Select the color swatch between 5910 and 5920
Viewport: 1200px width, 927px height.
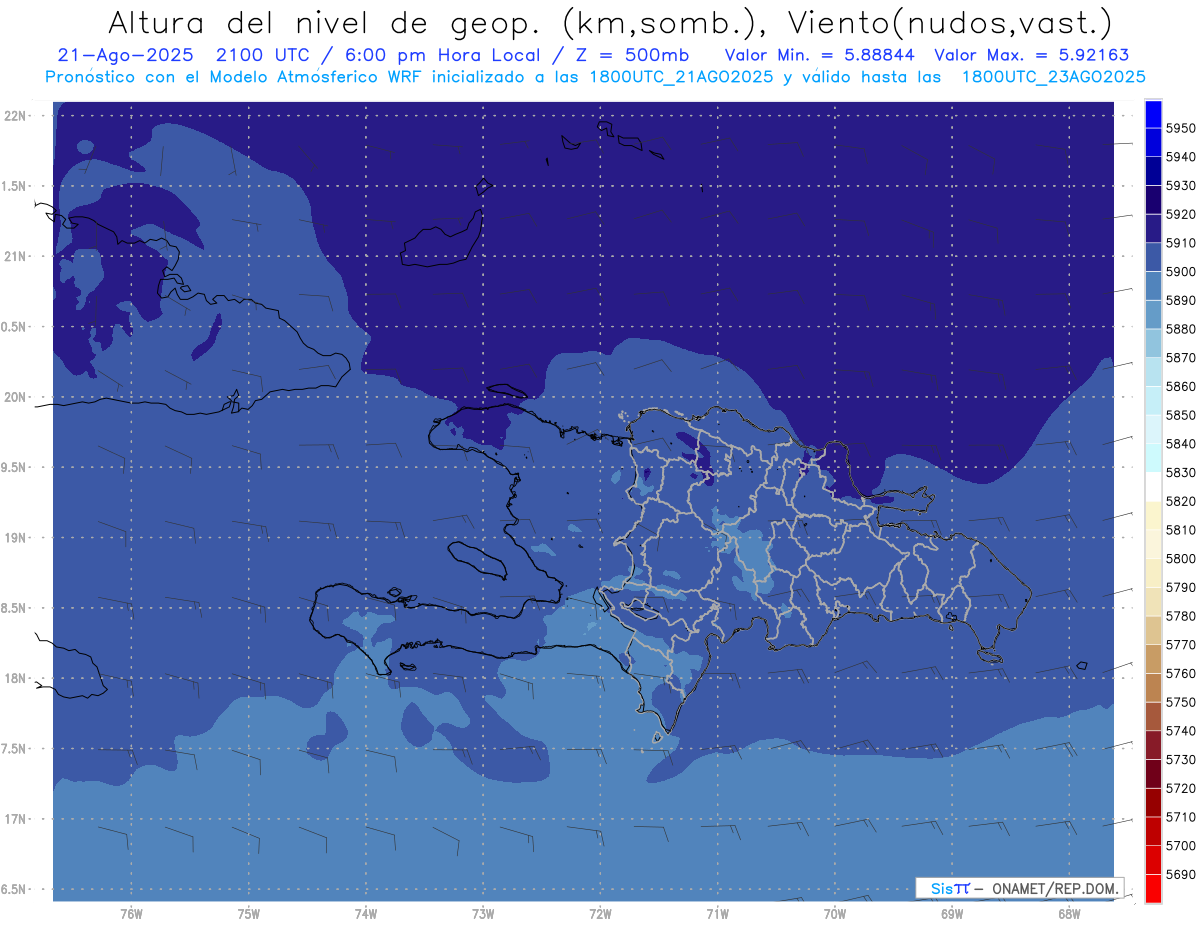point(1153,229)
